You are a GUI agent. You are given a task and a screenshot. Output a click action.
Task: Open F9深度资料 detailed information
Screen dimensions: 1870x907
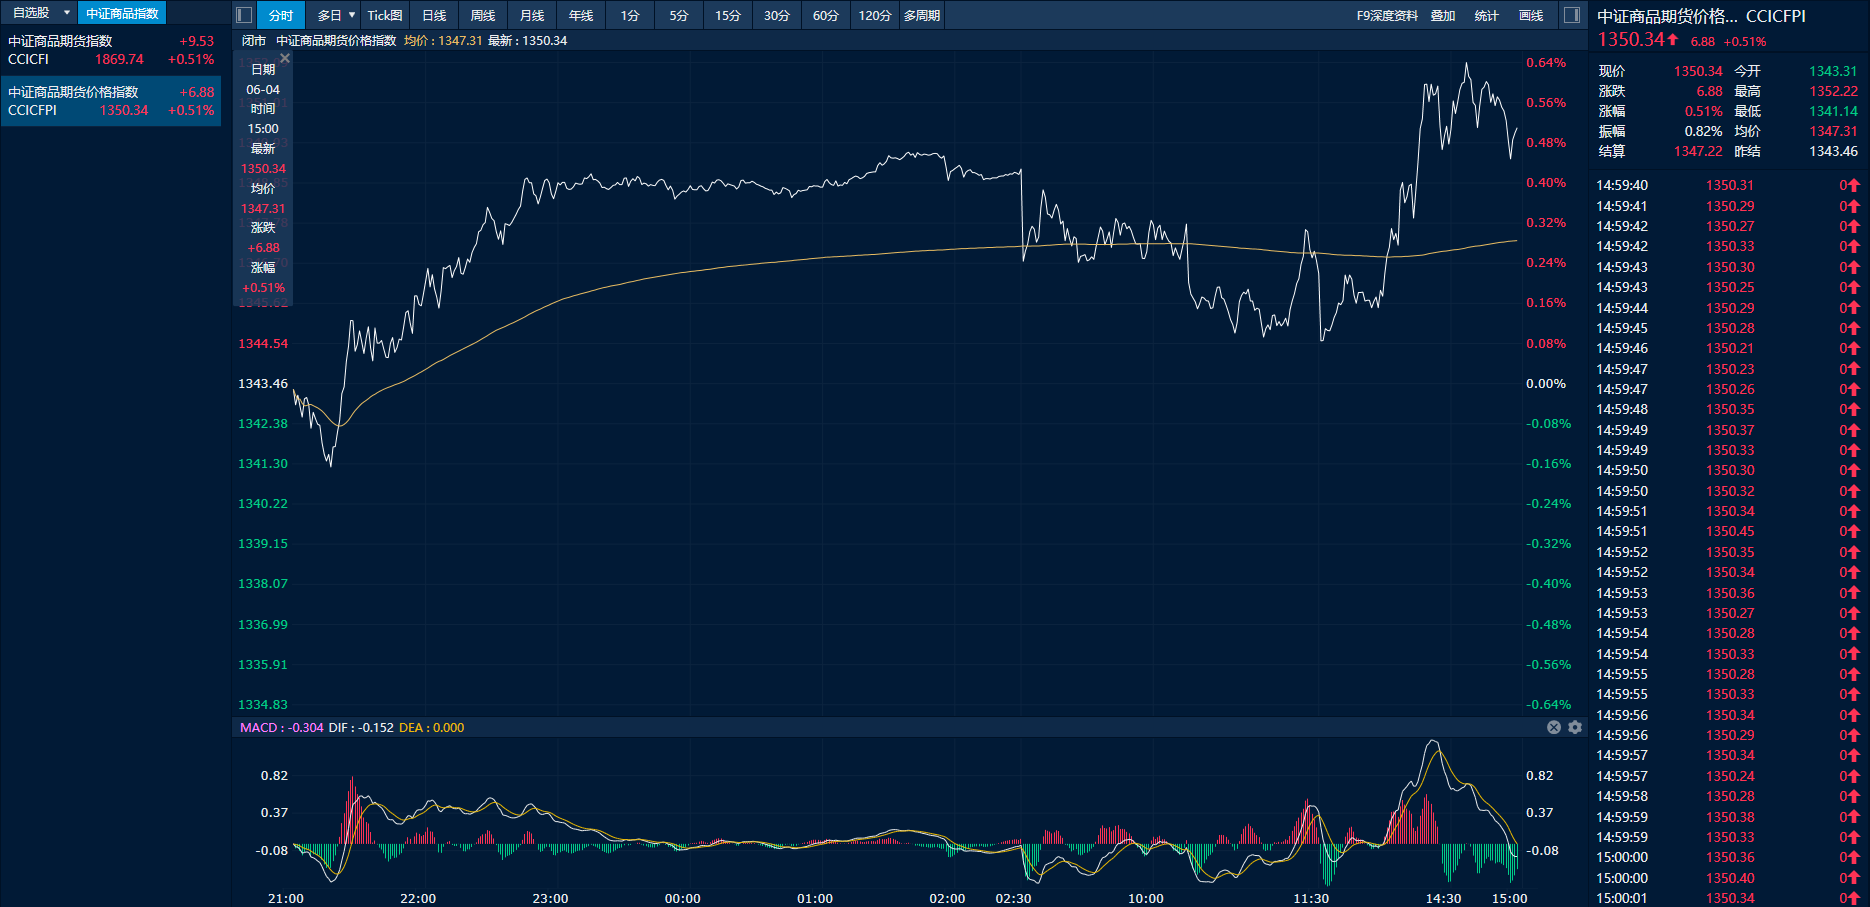coord(1387,15)
